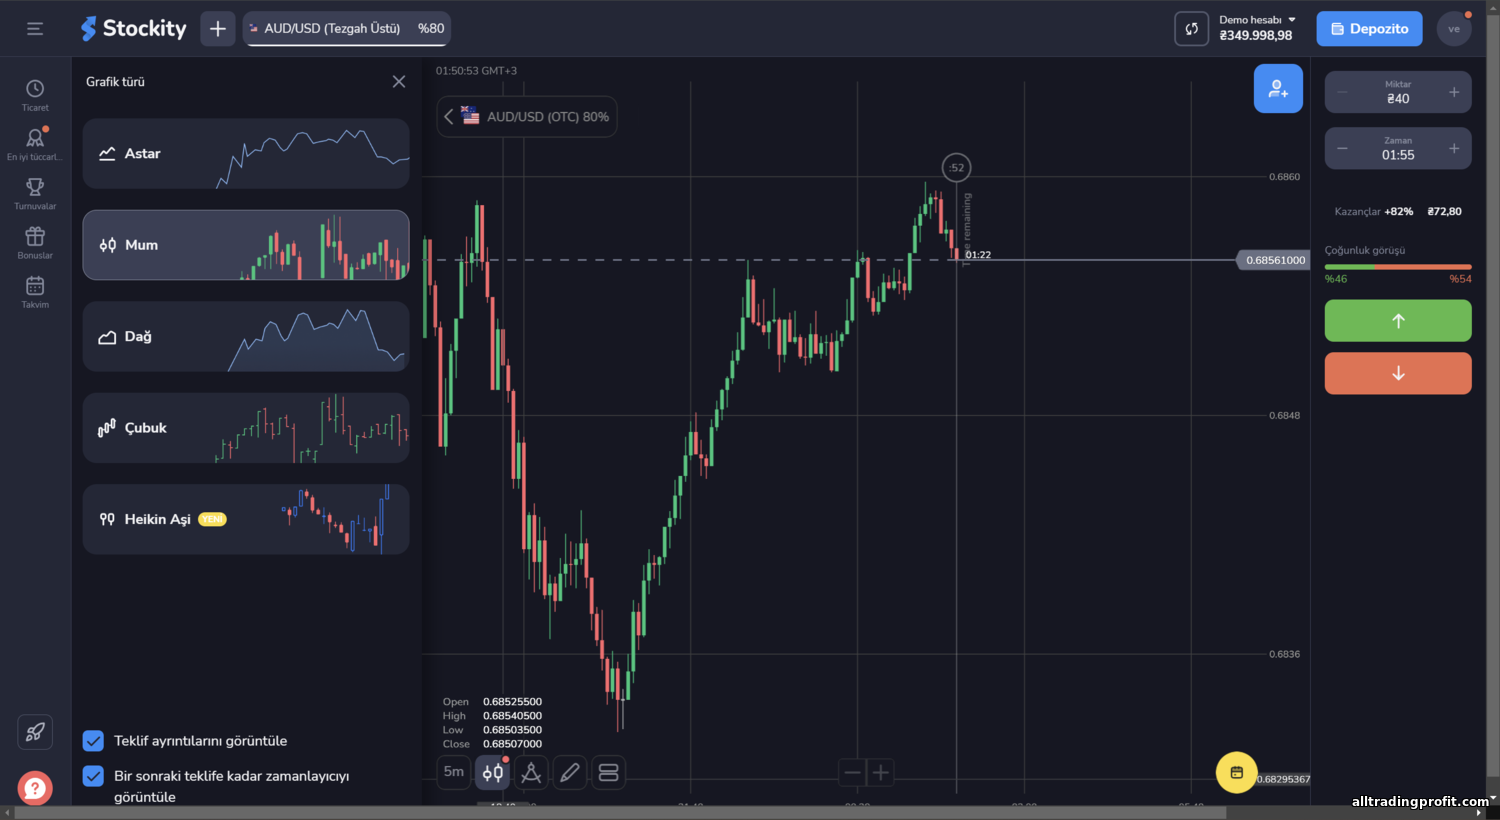Screen dimensions: 1500x820
Task: Open the user profile avatar
Action: [1454, 29]
